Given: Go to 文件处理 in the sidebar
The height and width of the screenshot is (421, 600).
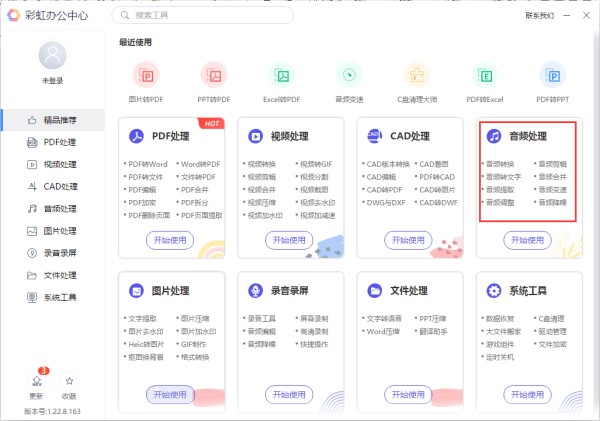Looking at the screenshot, I should click(52, 275).
